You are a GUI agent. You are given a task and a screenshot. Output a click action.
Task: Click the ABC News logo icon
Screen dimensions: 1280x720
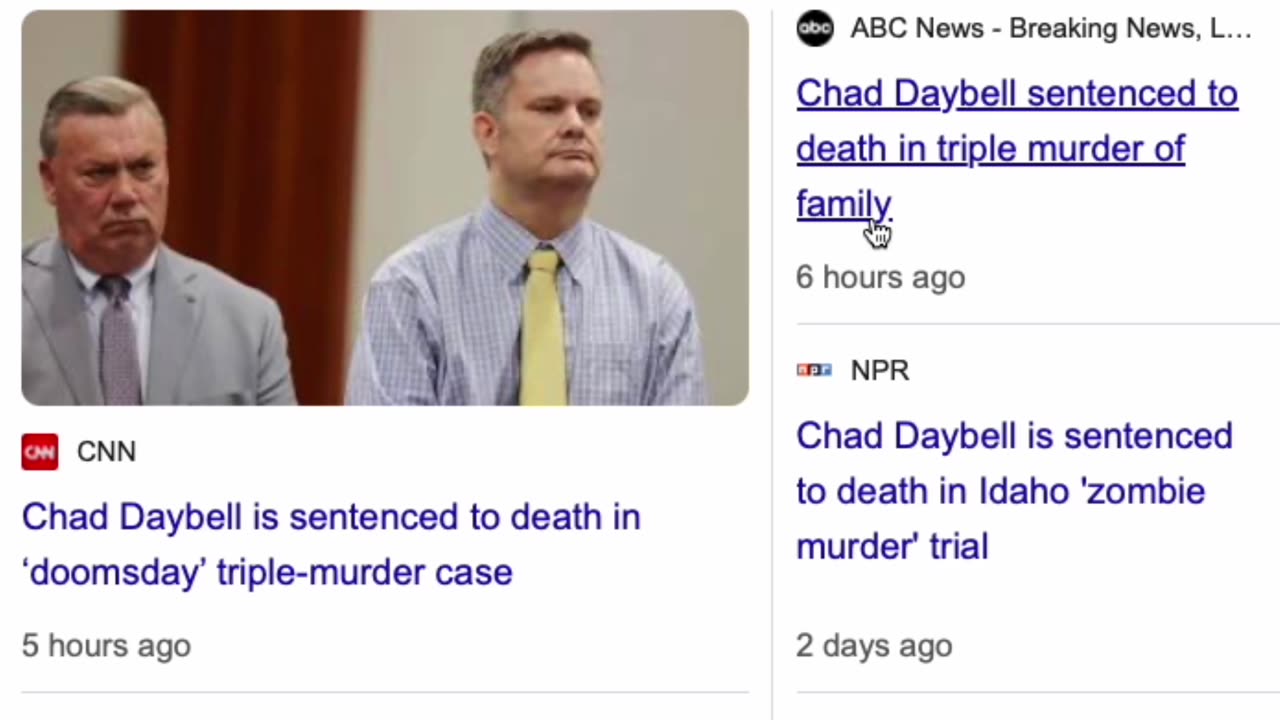[814, 29]
